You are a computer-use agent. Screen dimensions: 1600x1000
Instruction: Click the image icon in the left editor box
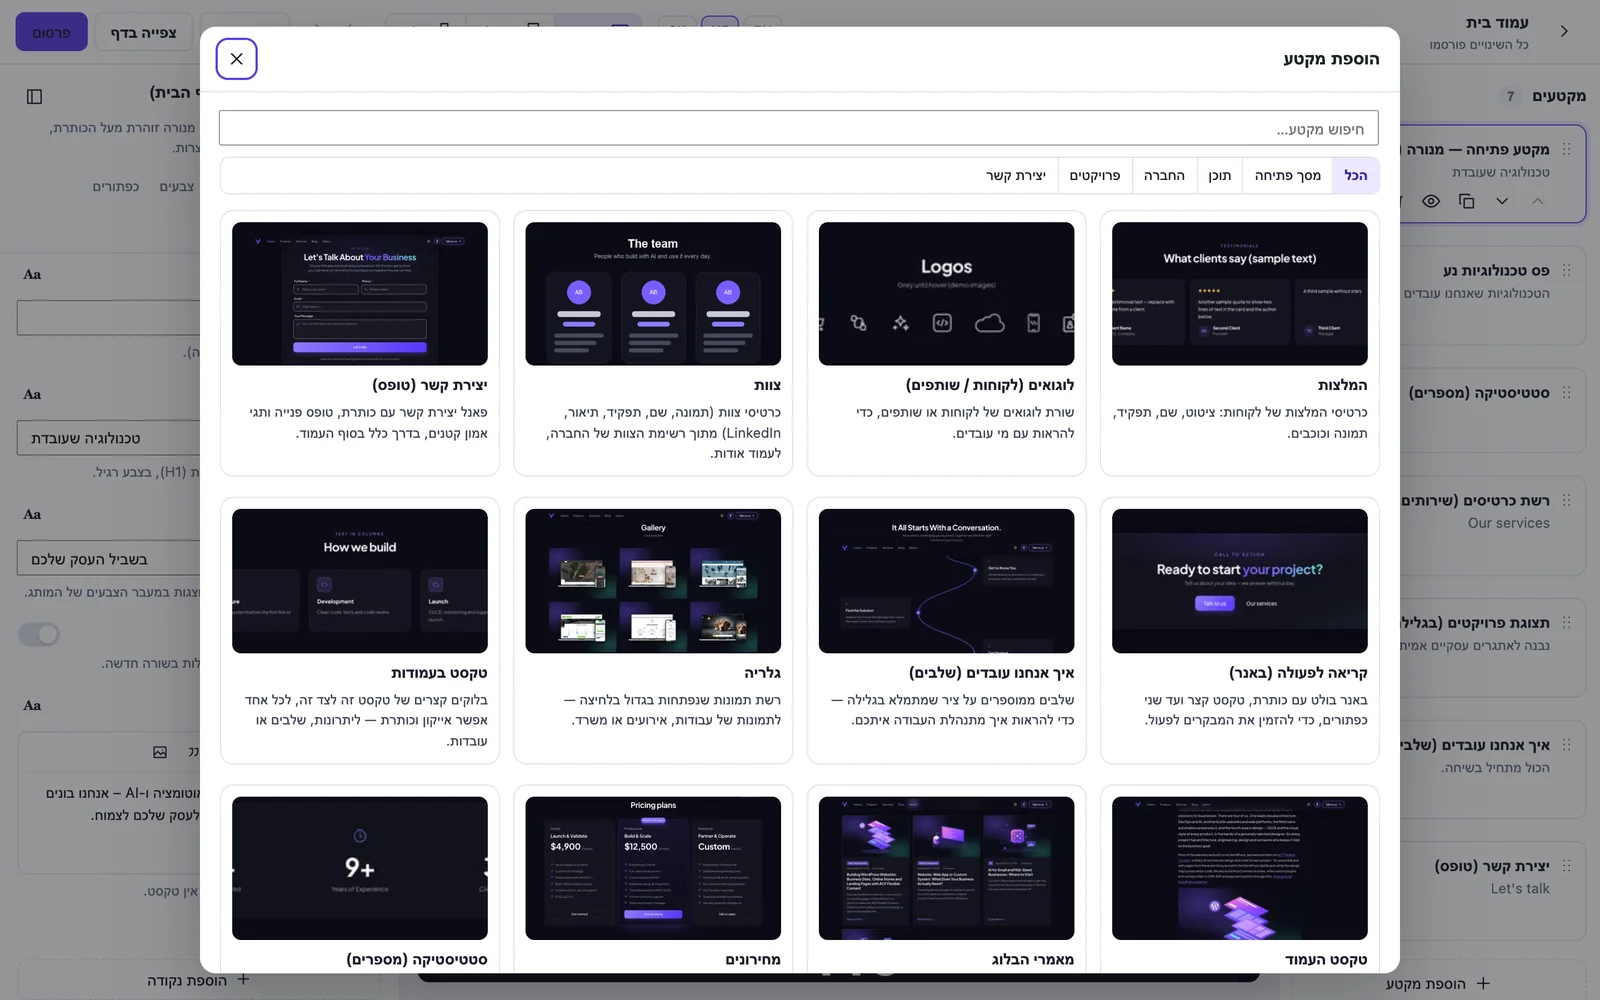pyautogui.click(x=160, y=752)
